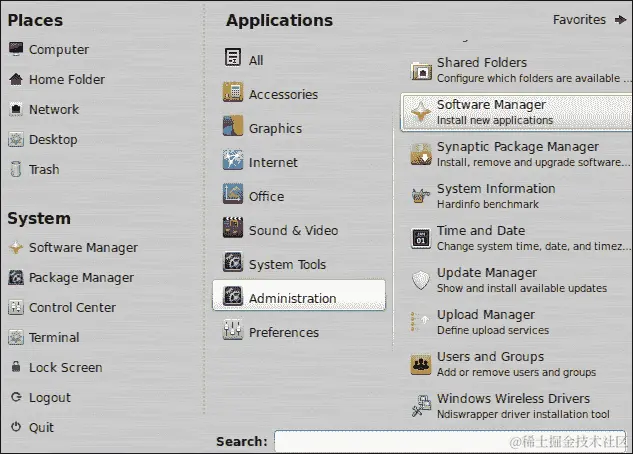Switch to the Favorites view
The image size is (633, 454).
pyautogui.click(x=579, y=19)
